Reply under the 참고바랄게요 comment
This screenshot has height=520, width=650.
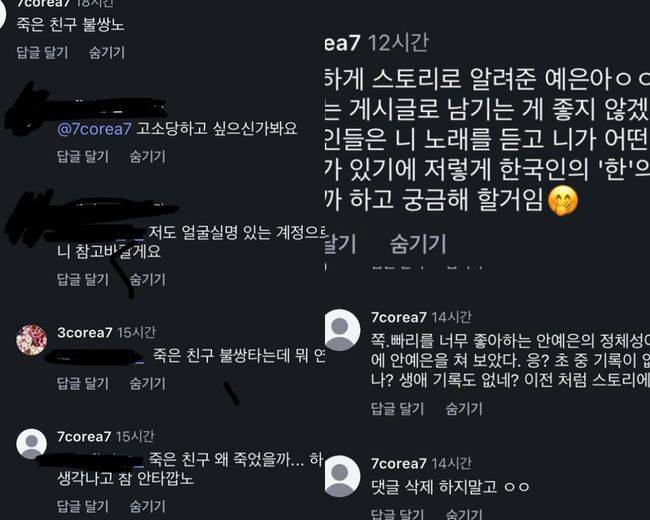82,279
